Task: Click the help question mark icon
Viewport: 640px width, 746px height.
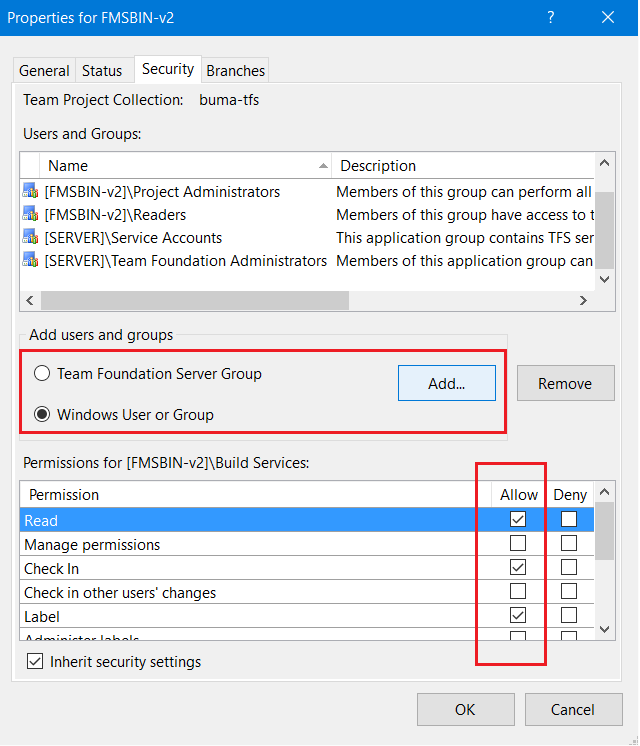Action: pos(551,17)
